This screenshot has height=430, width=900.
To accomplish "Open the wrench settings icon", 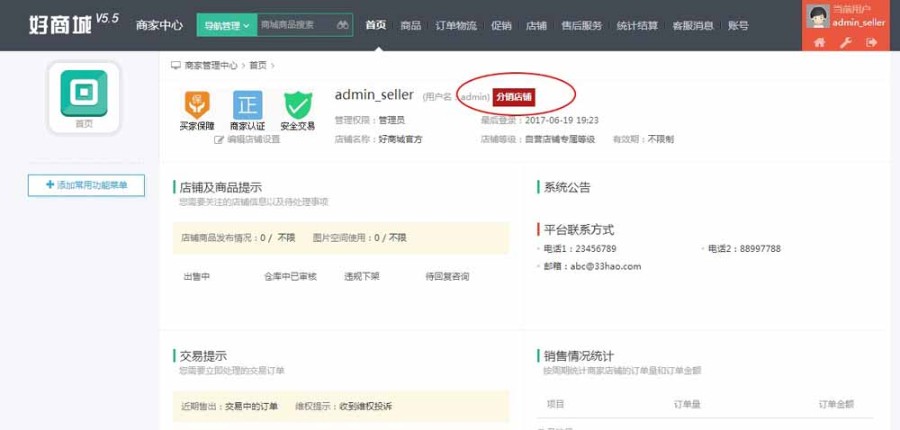I will [x=845, y=42].
